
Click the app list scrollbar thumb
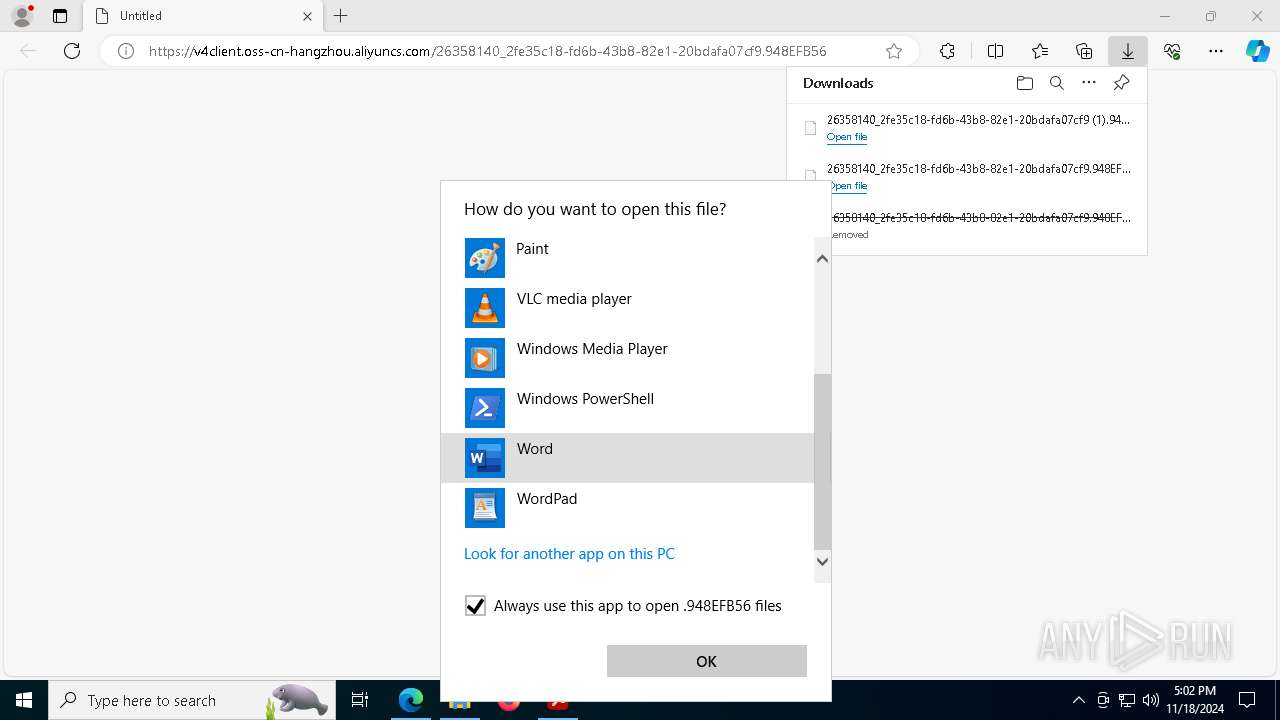822,462
